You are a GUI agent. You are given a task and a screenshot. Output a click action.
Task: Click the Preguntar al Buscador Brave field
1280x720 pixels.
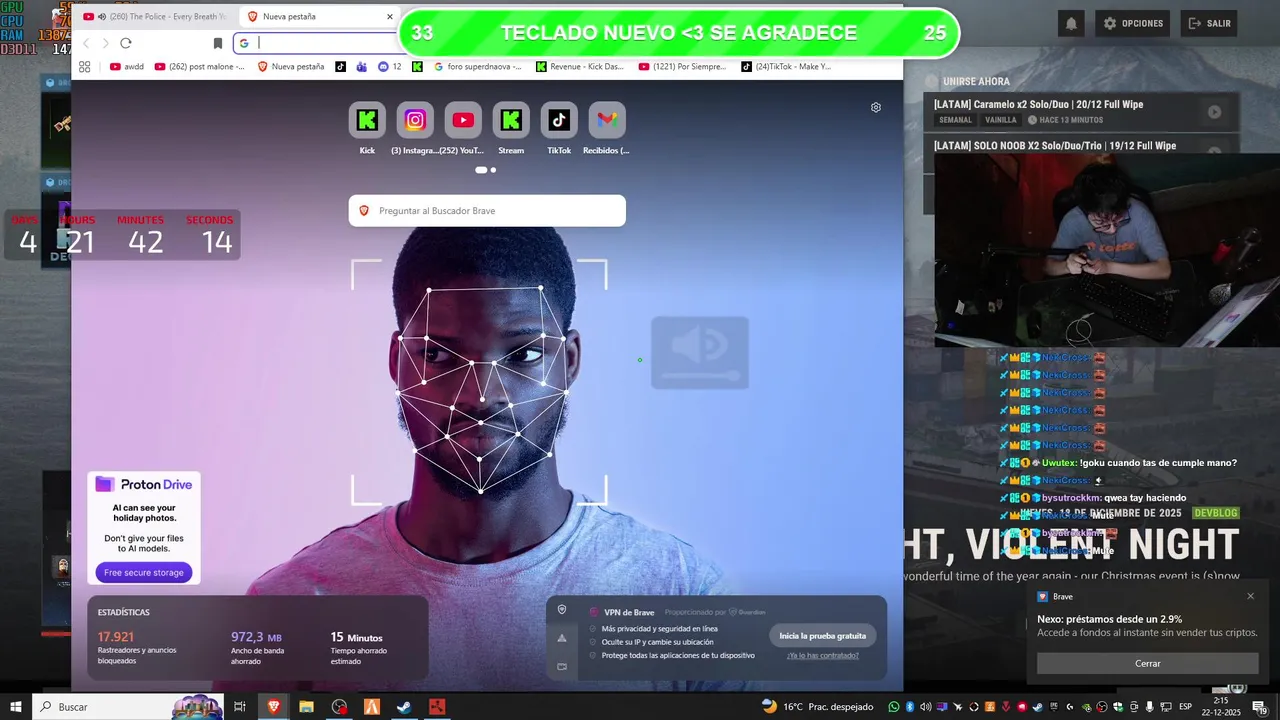(487, 211)
